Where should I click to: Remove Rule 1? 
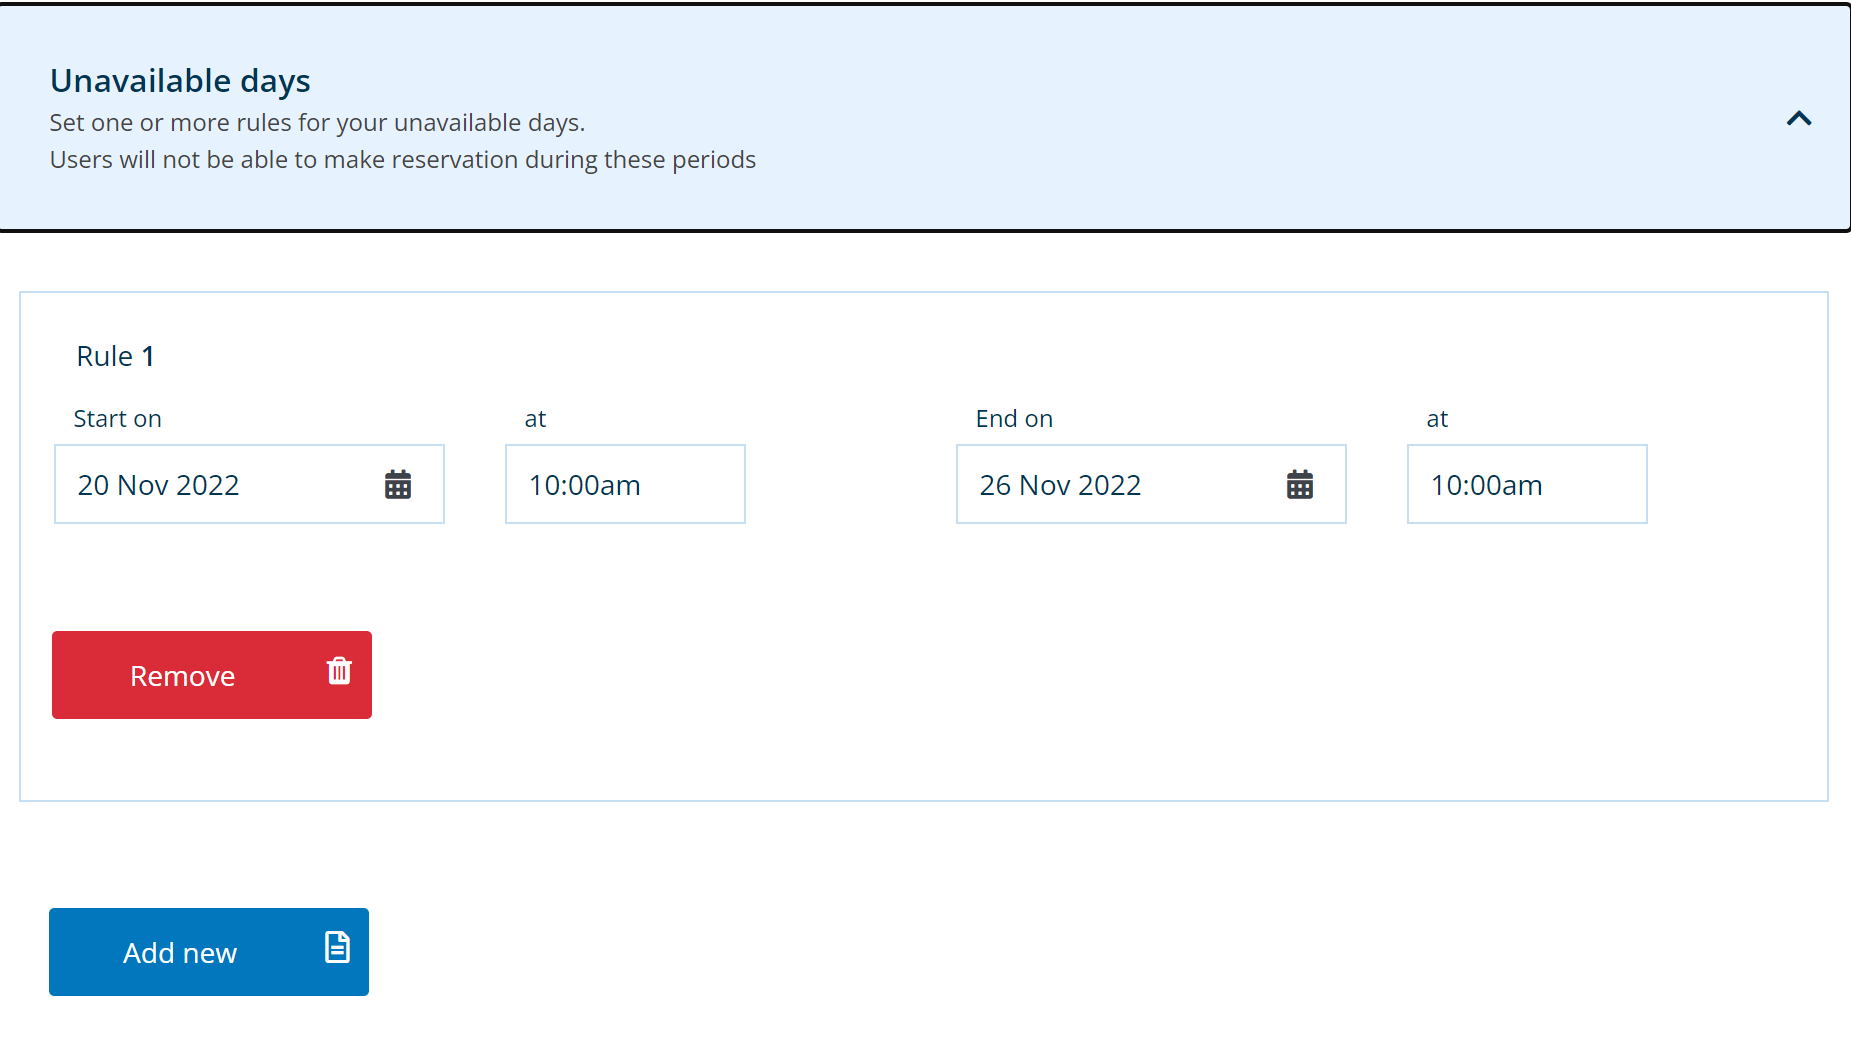click(212, 675)
